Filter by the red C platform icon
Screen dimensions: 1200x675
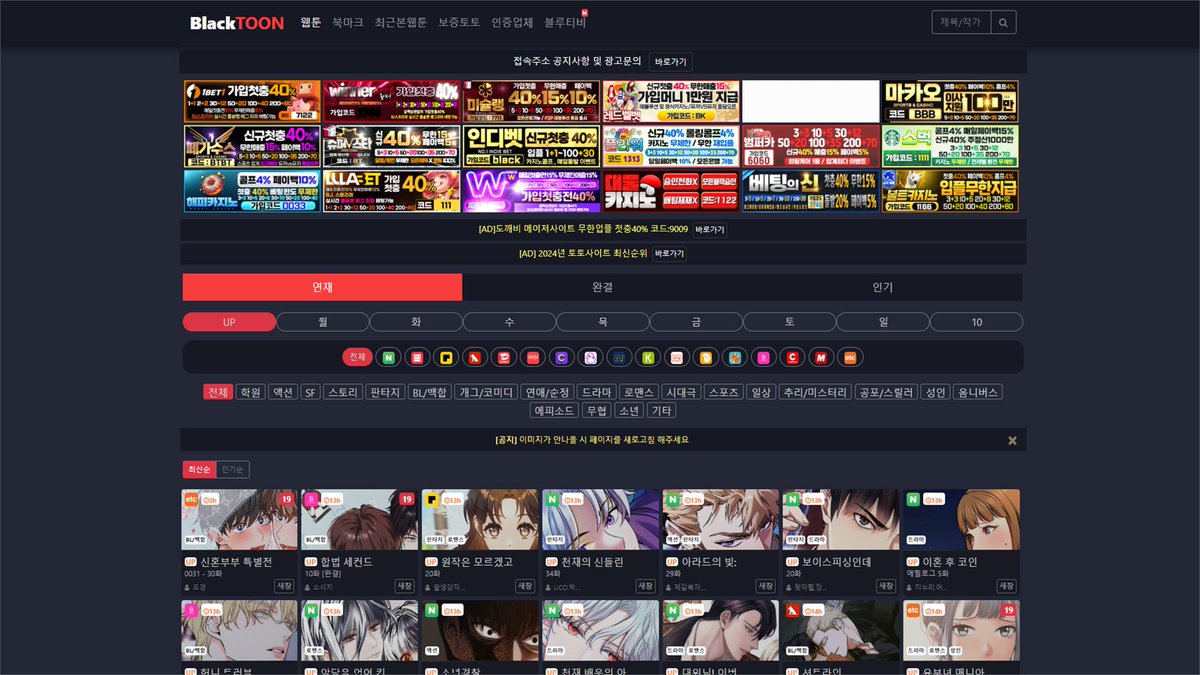(792, 357)
